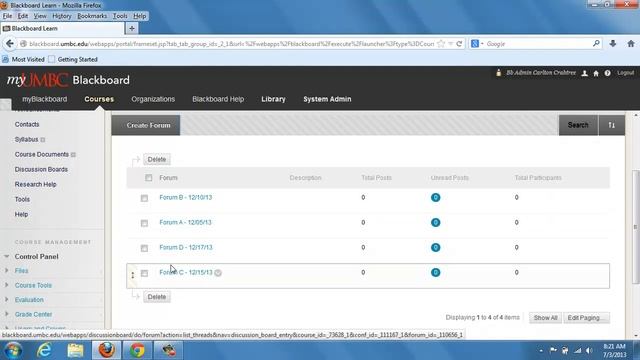
Task: Click inside the Google search field
Action: point(537,44)
